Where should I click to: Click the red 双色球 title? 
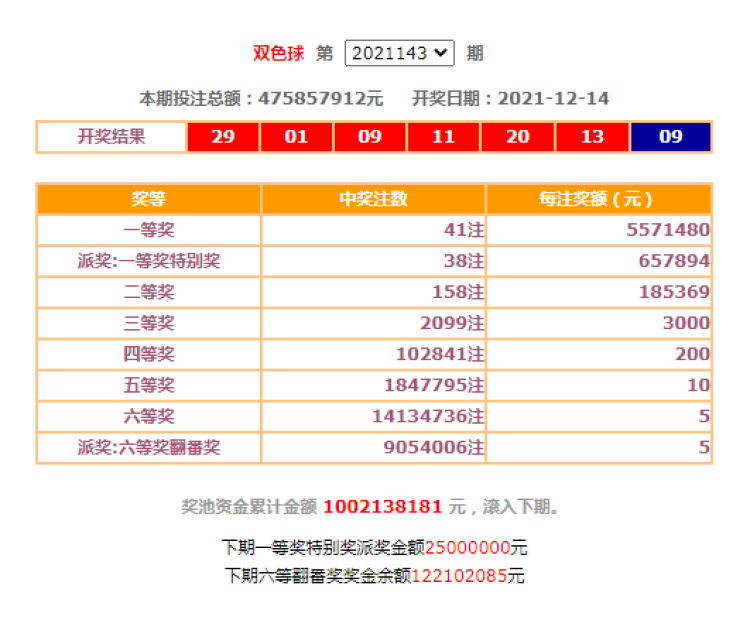tap(278, 53)
